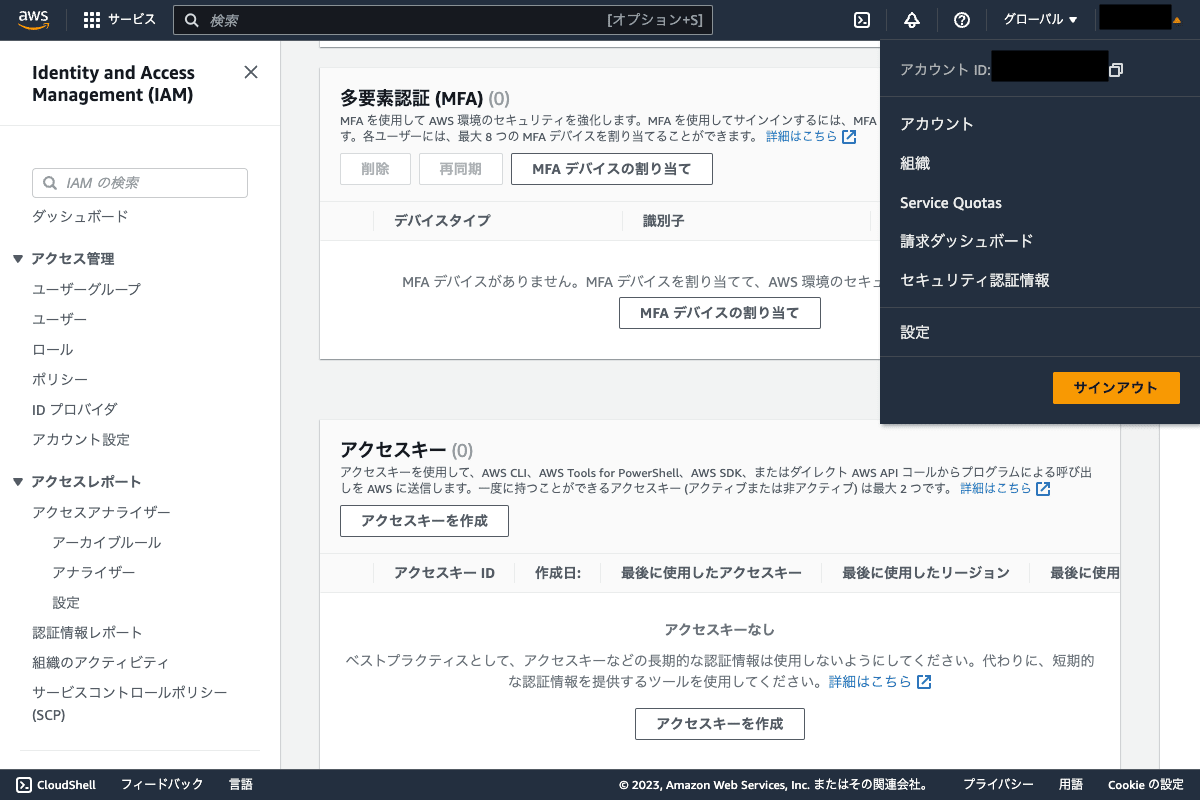Click アクセスキー ID column header

coord(444,573)
